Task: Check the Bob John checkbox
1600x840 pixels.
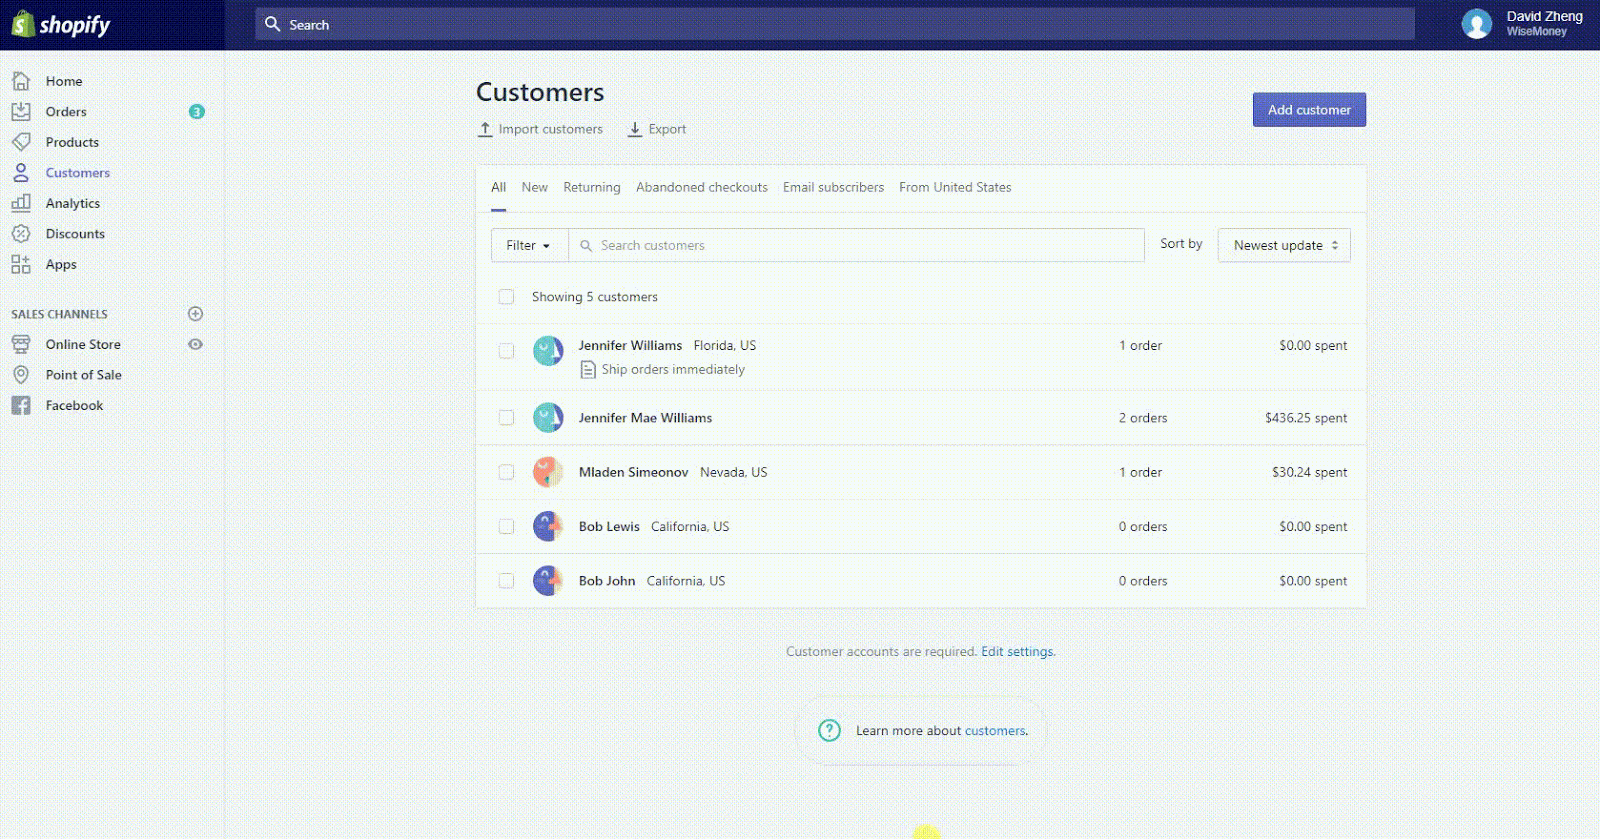Action: tap(506, 581)
